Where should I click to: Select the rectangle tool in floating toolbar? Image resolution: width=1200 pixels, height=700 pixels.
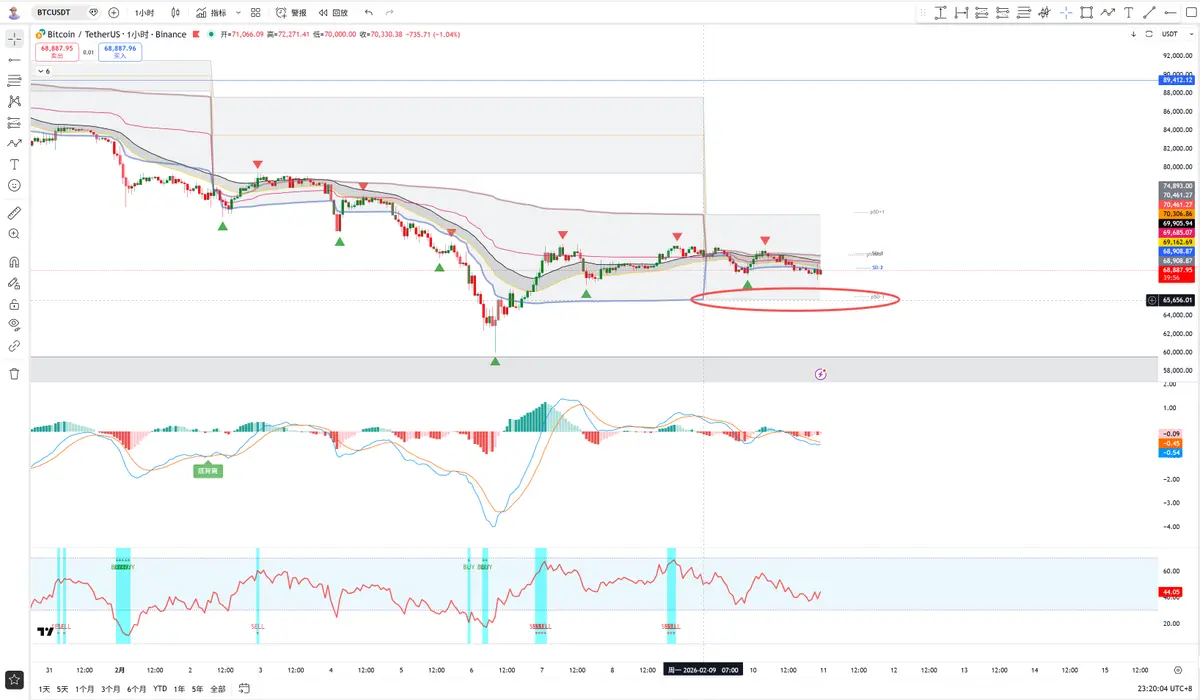(1086, 12)
